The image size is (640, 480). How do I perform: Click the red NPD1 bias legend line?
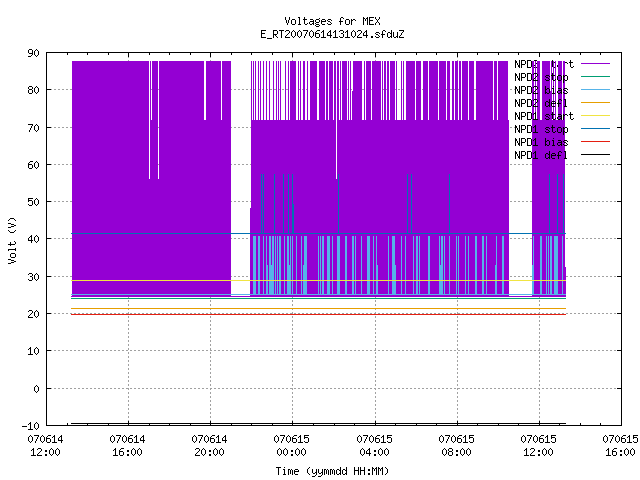[x=595, y=142]
